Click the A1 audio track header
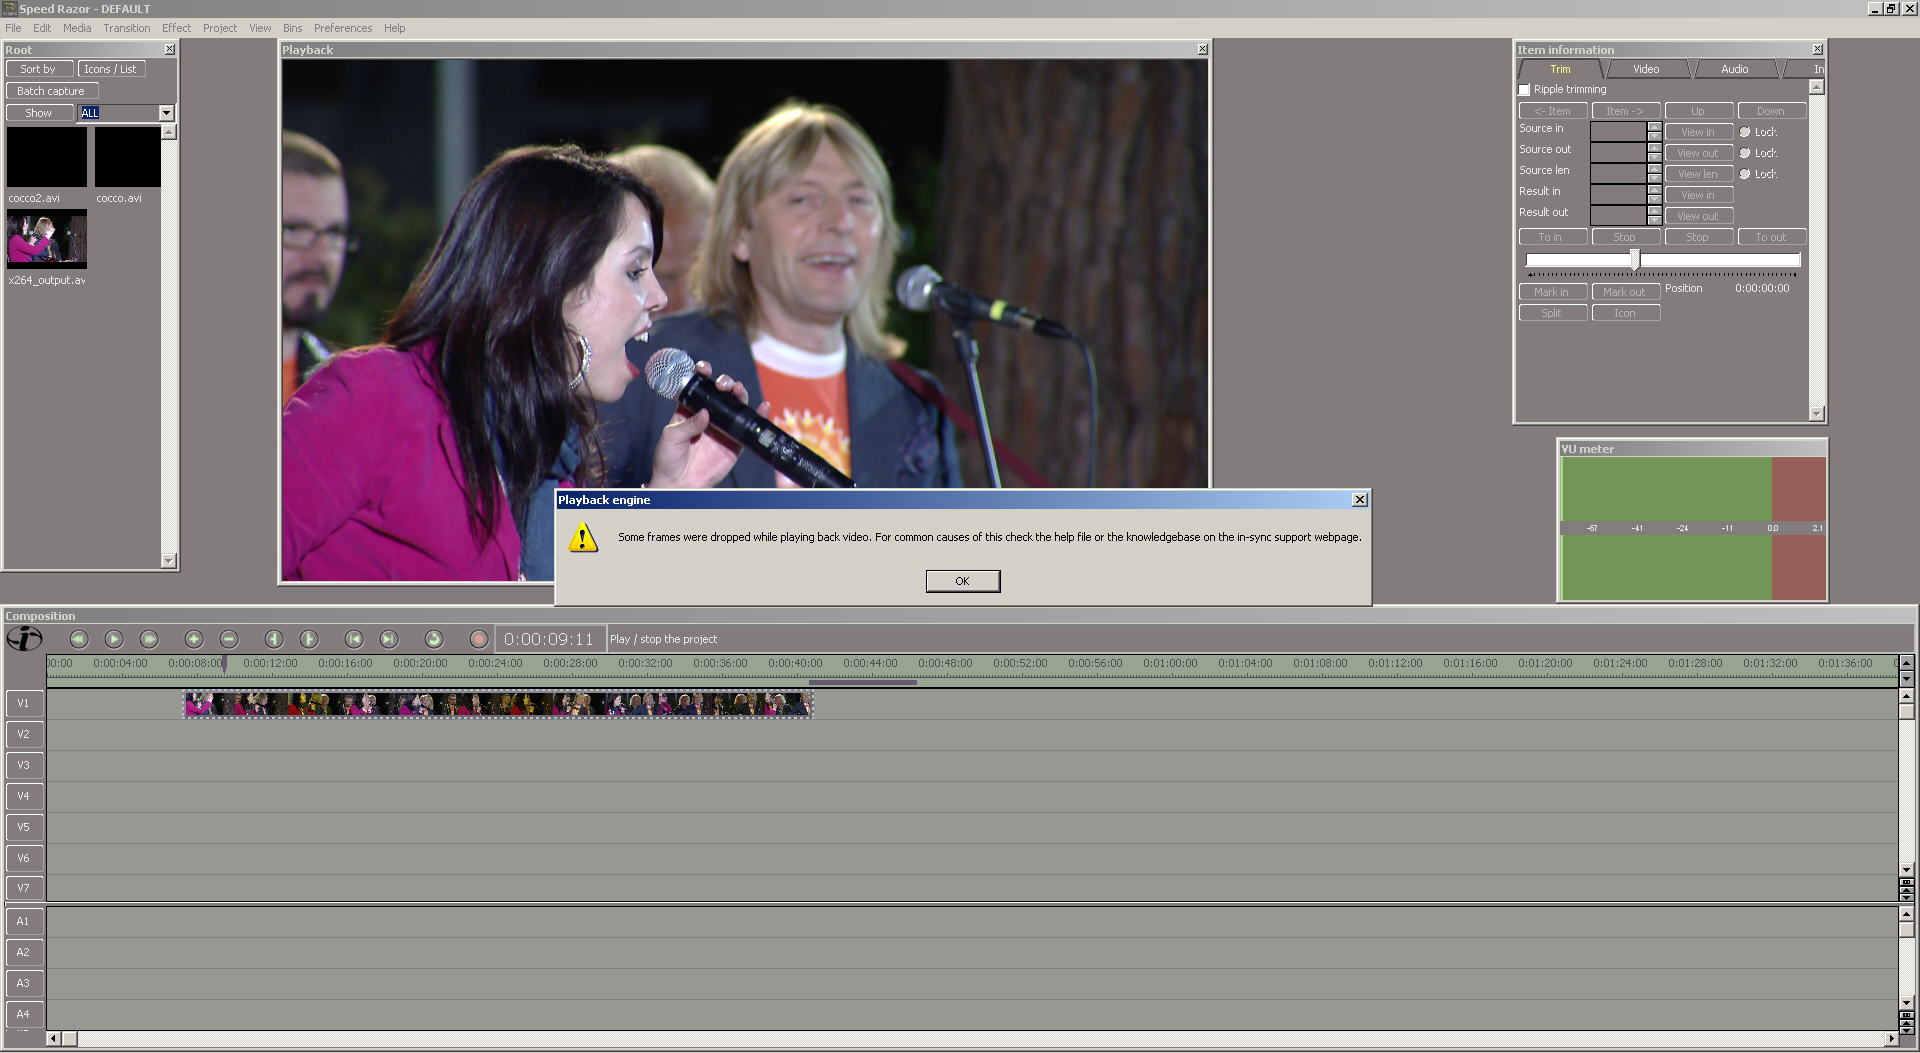Viewport: 1920px width, 1053px height. click(x=24, y=921)
